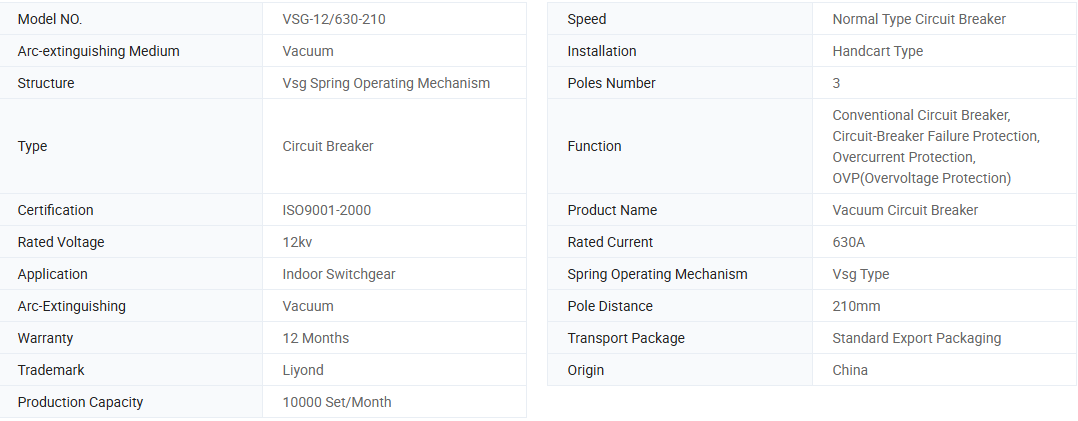Select the Vacuum Circuit Breaker product name
This screenshot has height=421, width=1078.
(905, 210)
